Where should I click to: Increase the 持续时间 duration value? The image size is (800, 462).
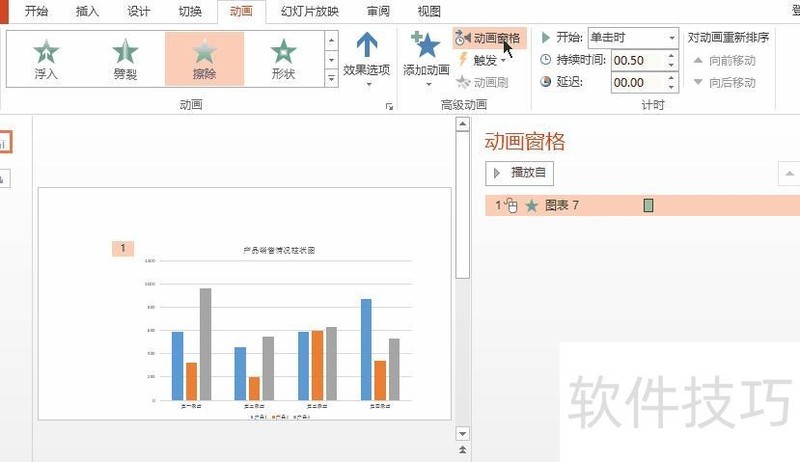pyautogui.click(x=671, y=56)
